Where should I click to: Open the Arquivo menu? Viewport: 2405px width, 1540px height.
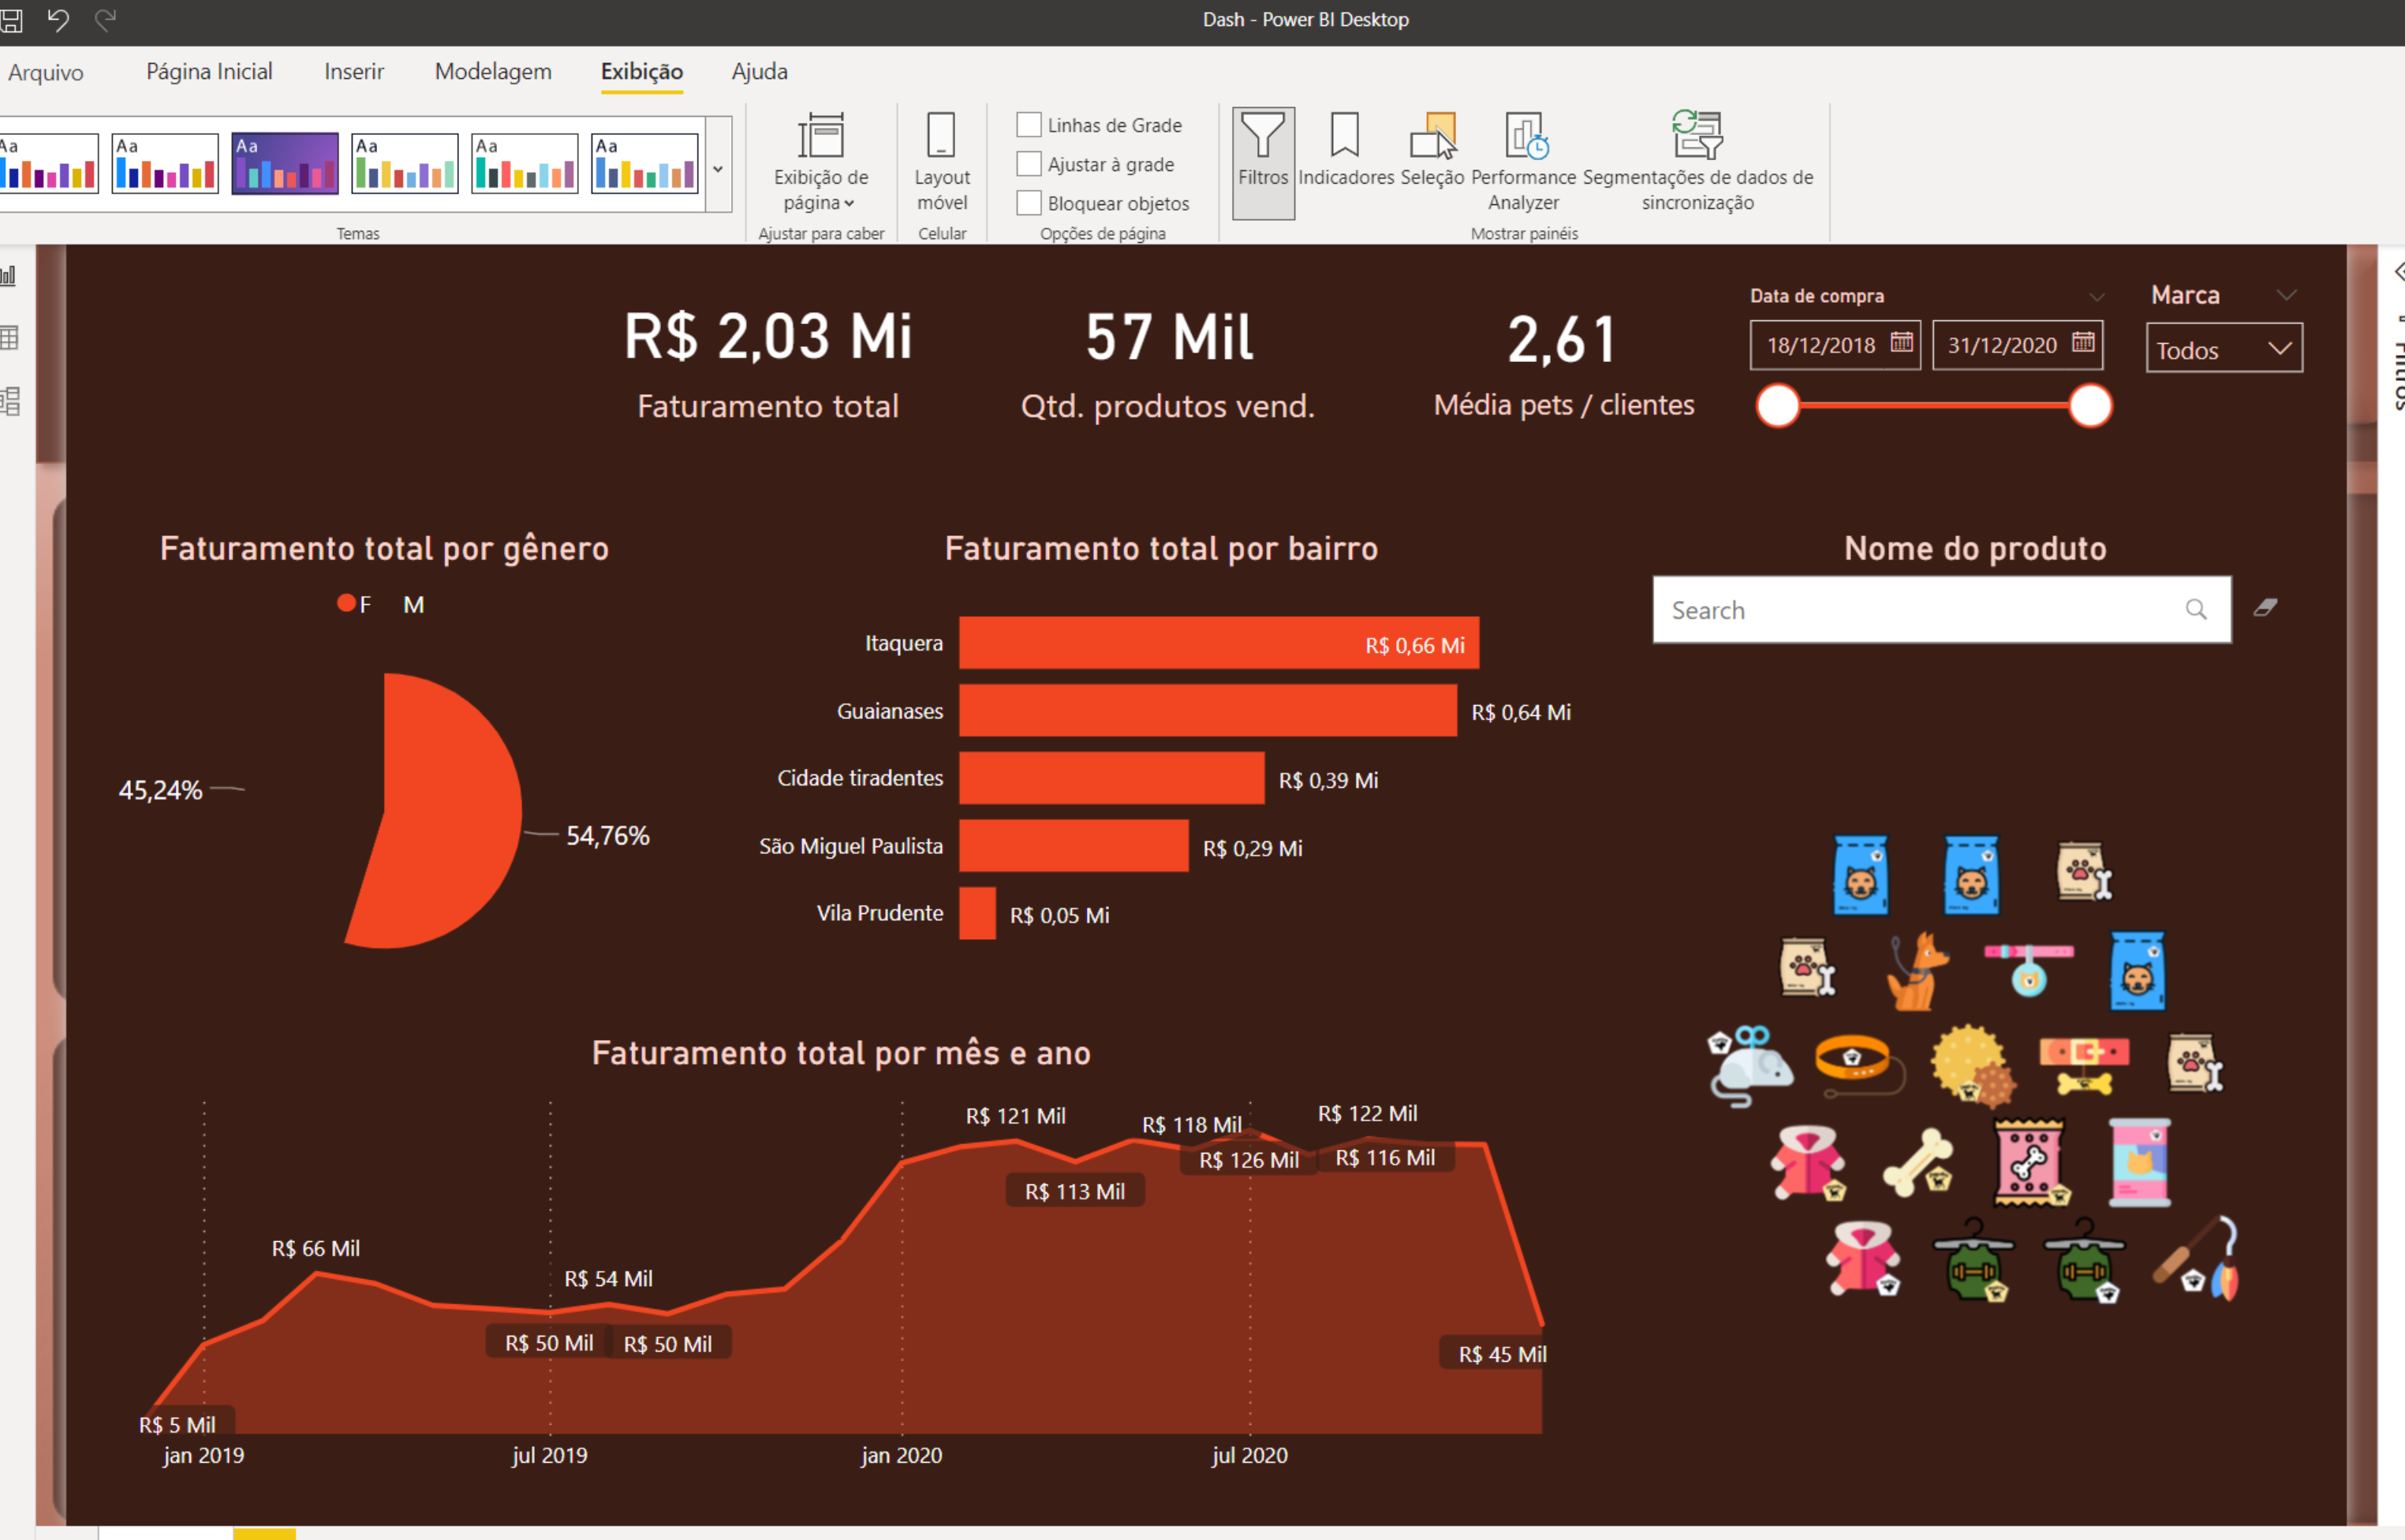44,71
